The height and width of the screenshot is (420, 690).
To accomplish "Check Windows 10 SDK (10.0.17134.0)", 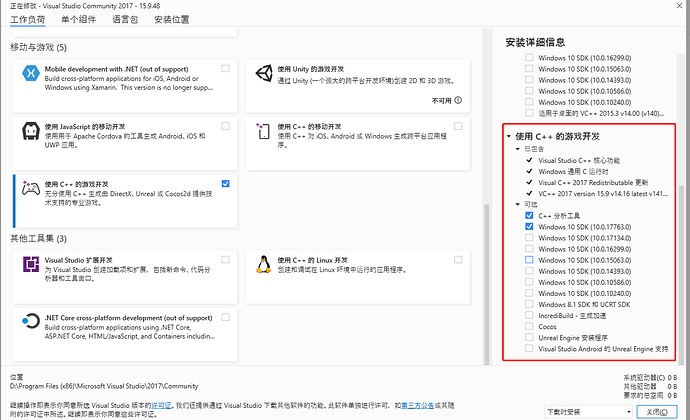I will 529,238.
